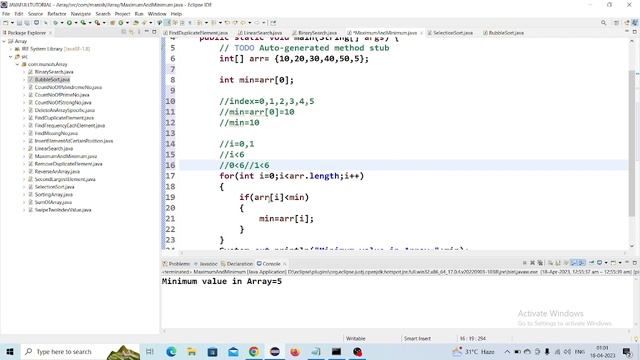Image resolution: width=640 pixels, height=360 pixels.
Task: Toggle Link with Editor in Package Explorer
Action: point(131,32)
